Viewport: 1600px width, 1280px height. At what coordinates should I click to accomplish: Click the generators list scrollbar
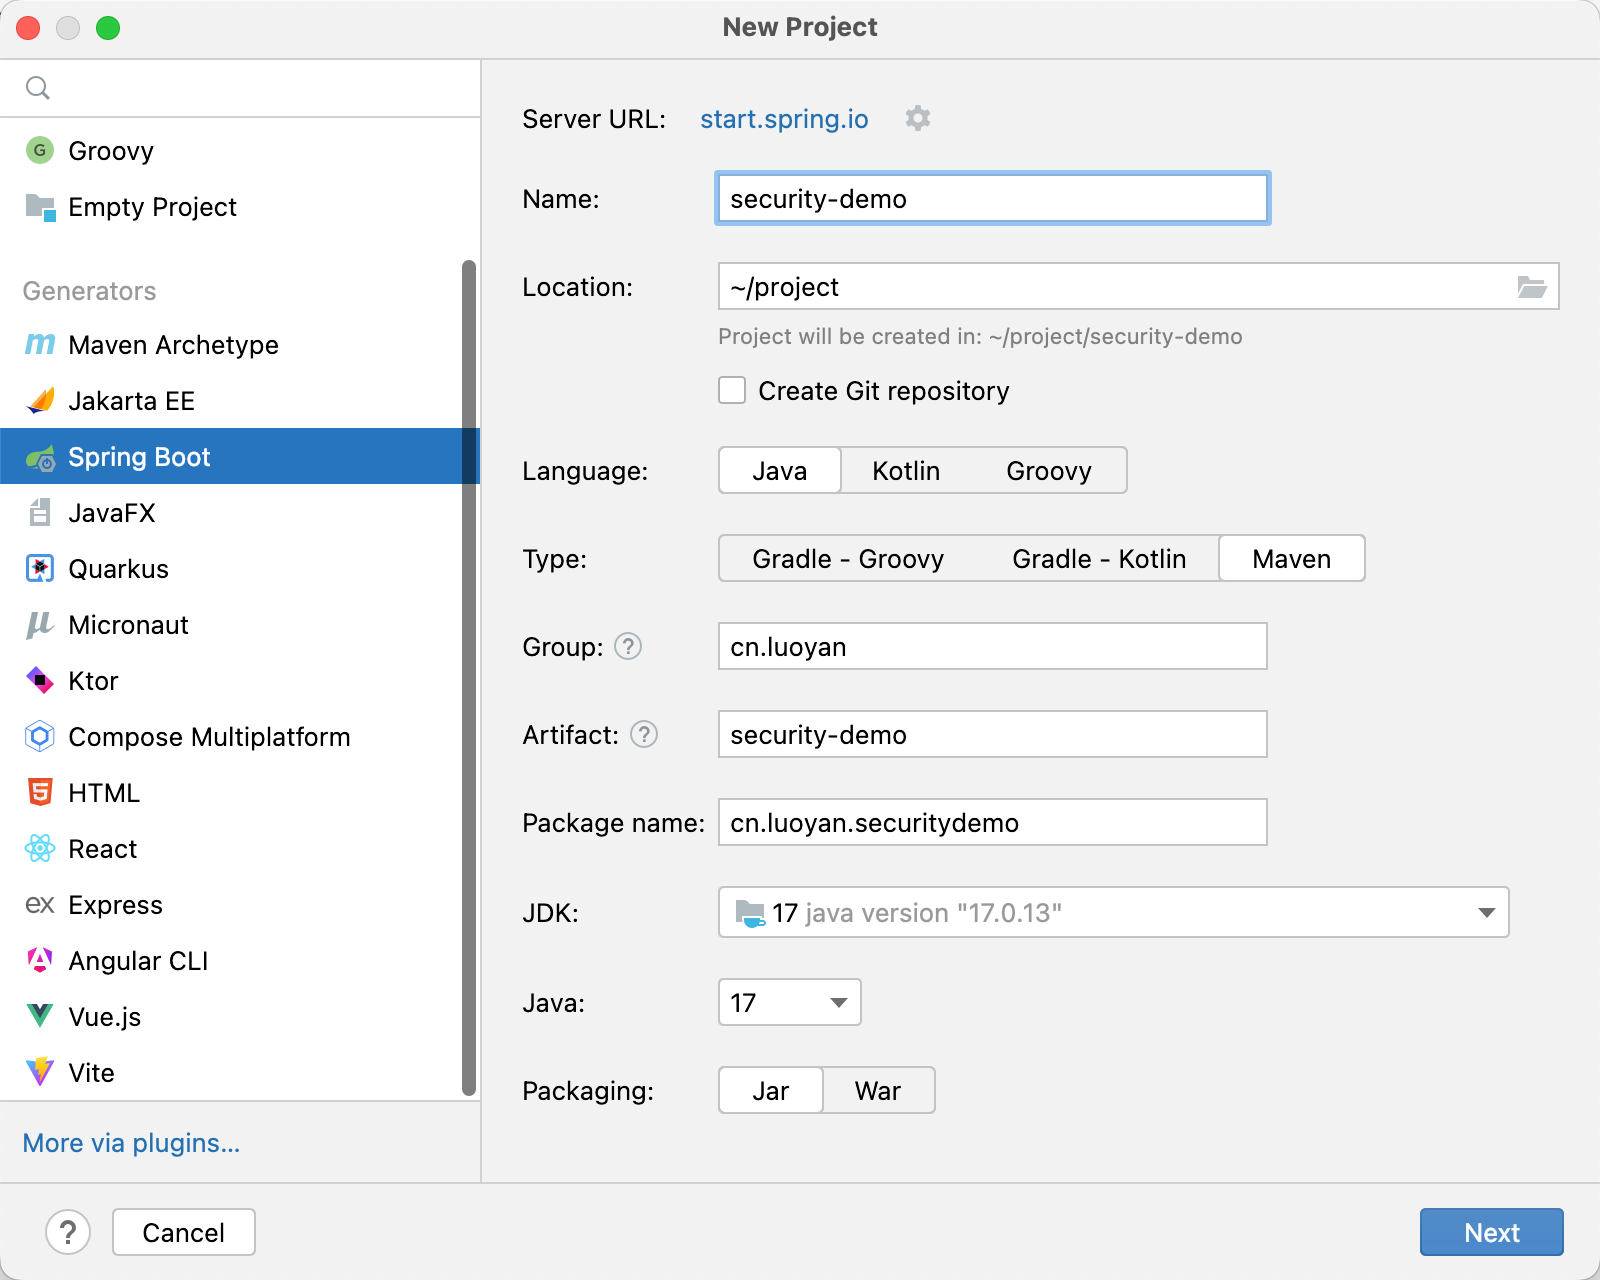[x=469, y=678]
